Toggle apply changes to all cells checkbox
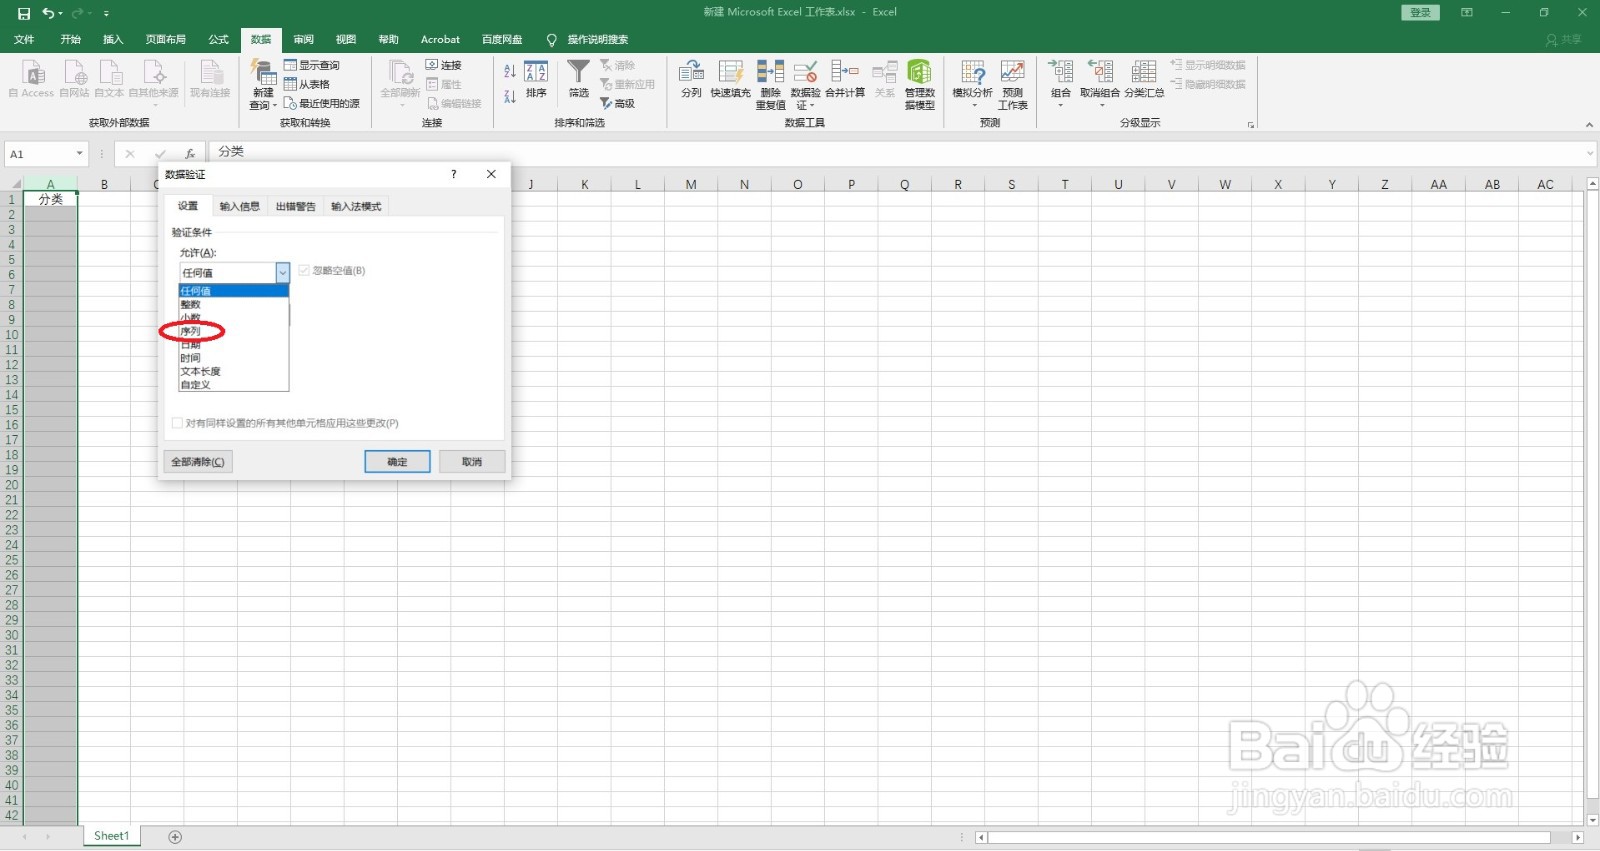Image resolution: width=1600 pixels, height=851 pixels. 177,423
